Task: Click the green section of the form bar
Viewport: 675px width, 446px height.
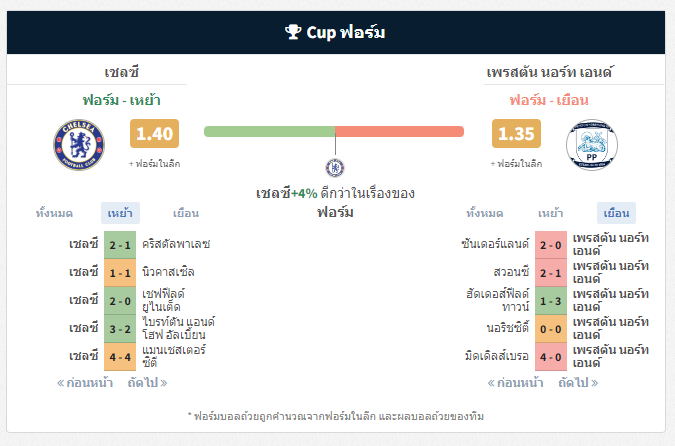Action: pyautogui.click(x=269, y=131)
